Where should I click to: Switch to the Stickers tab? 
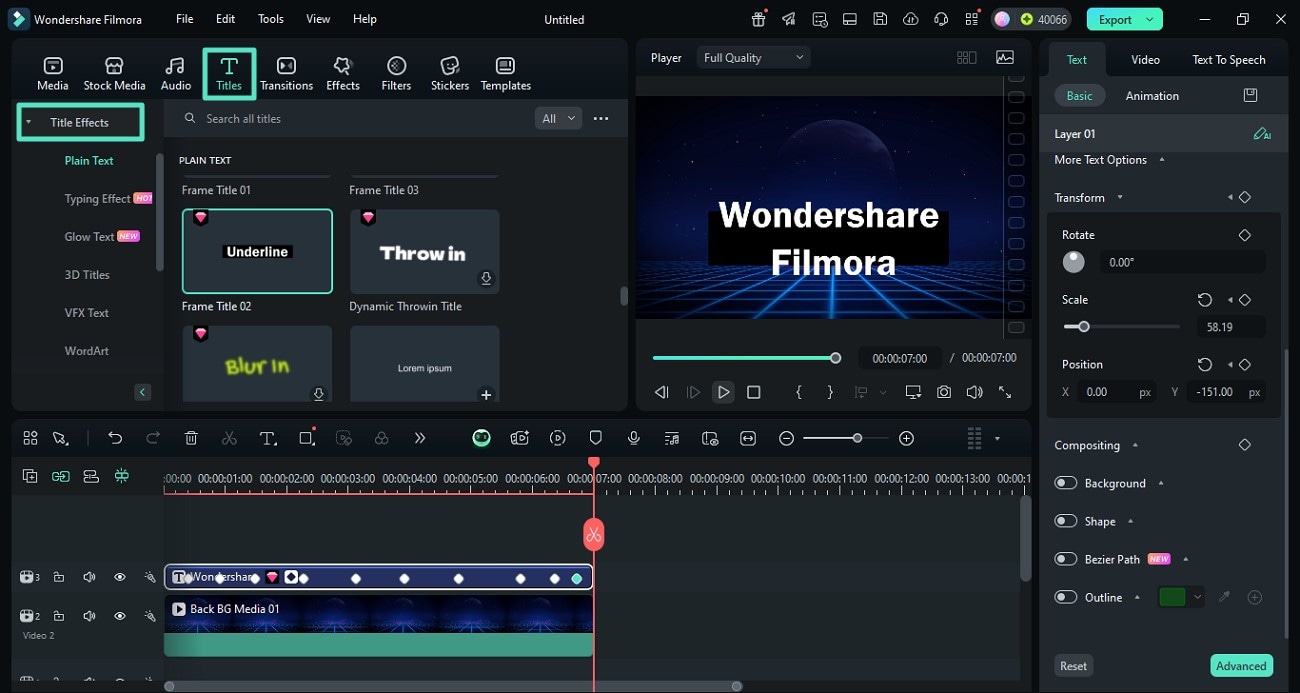pyautogui.click(x=450, y=74)
